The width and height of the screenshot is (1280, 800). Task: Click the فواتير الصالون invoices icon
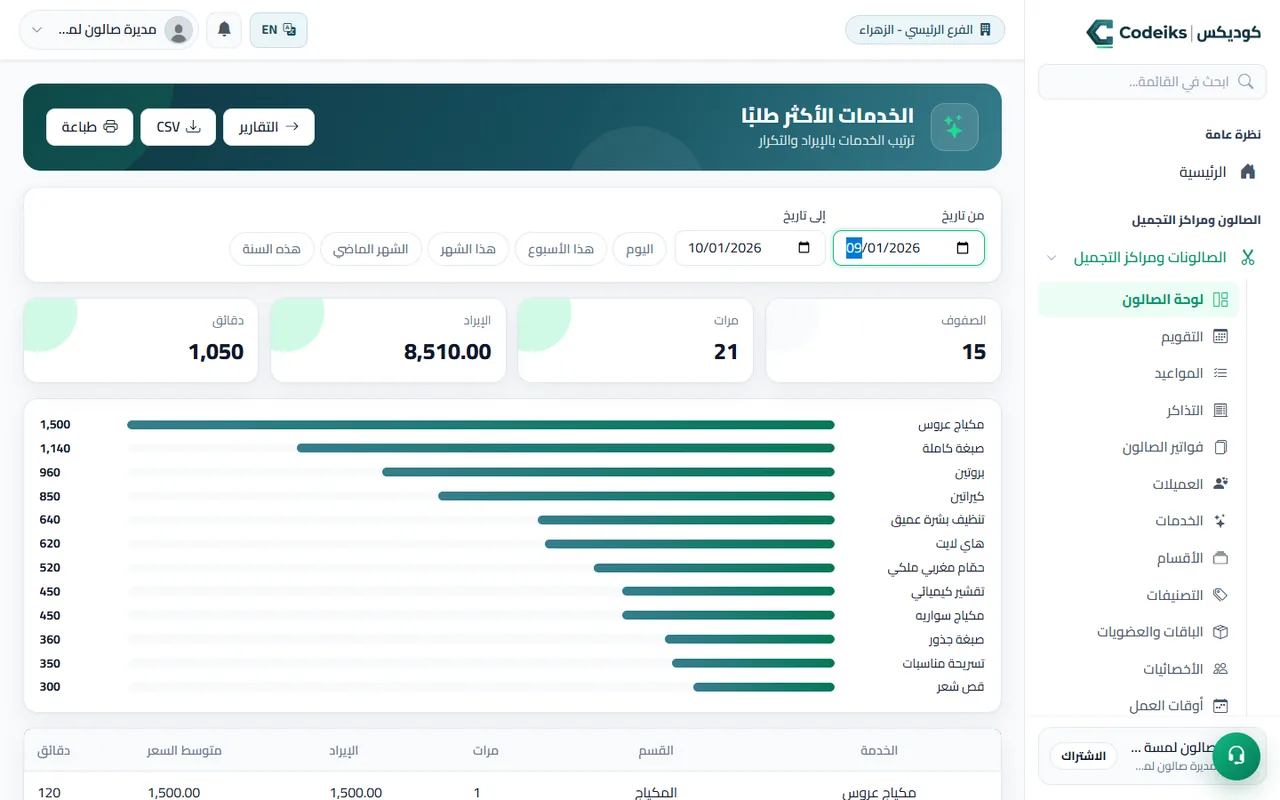[1220, 447]
